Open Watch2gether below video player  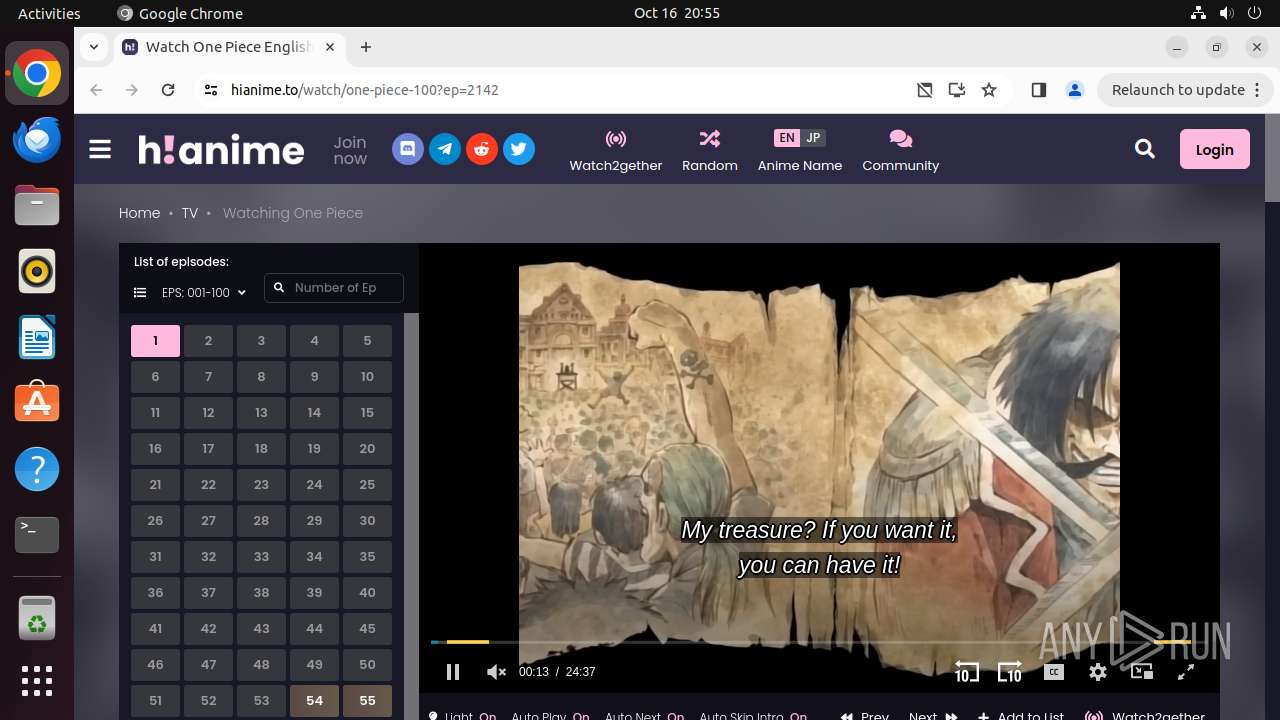(x=1145, y=715)
